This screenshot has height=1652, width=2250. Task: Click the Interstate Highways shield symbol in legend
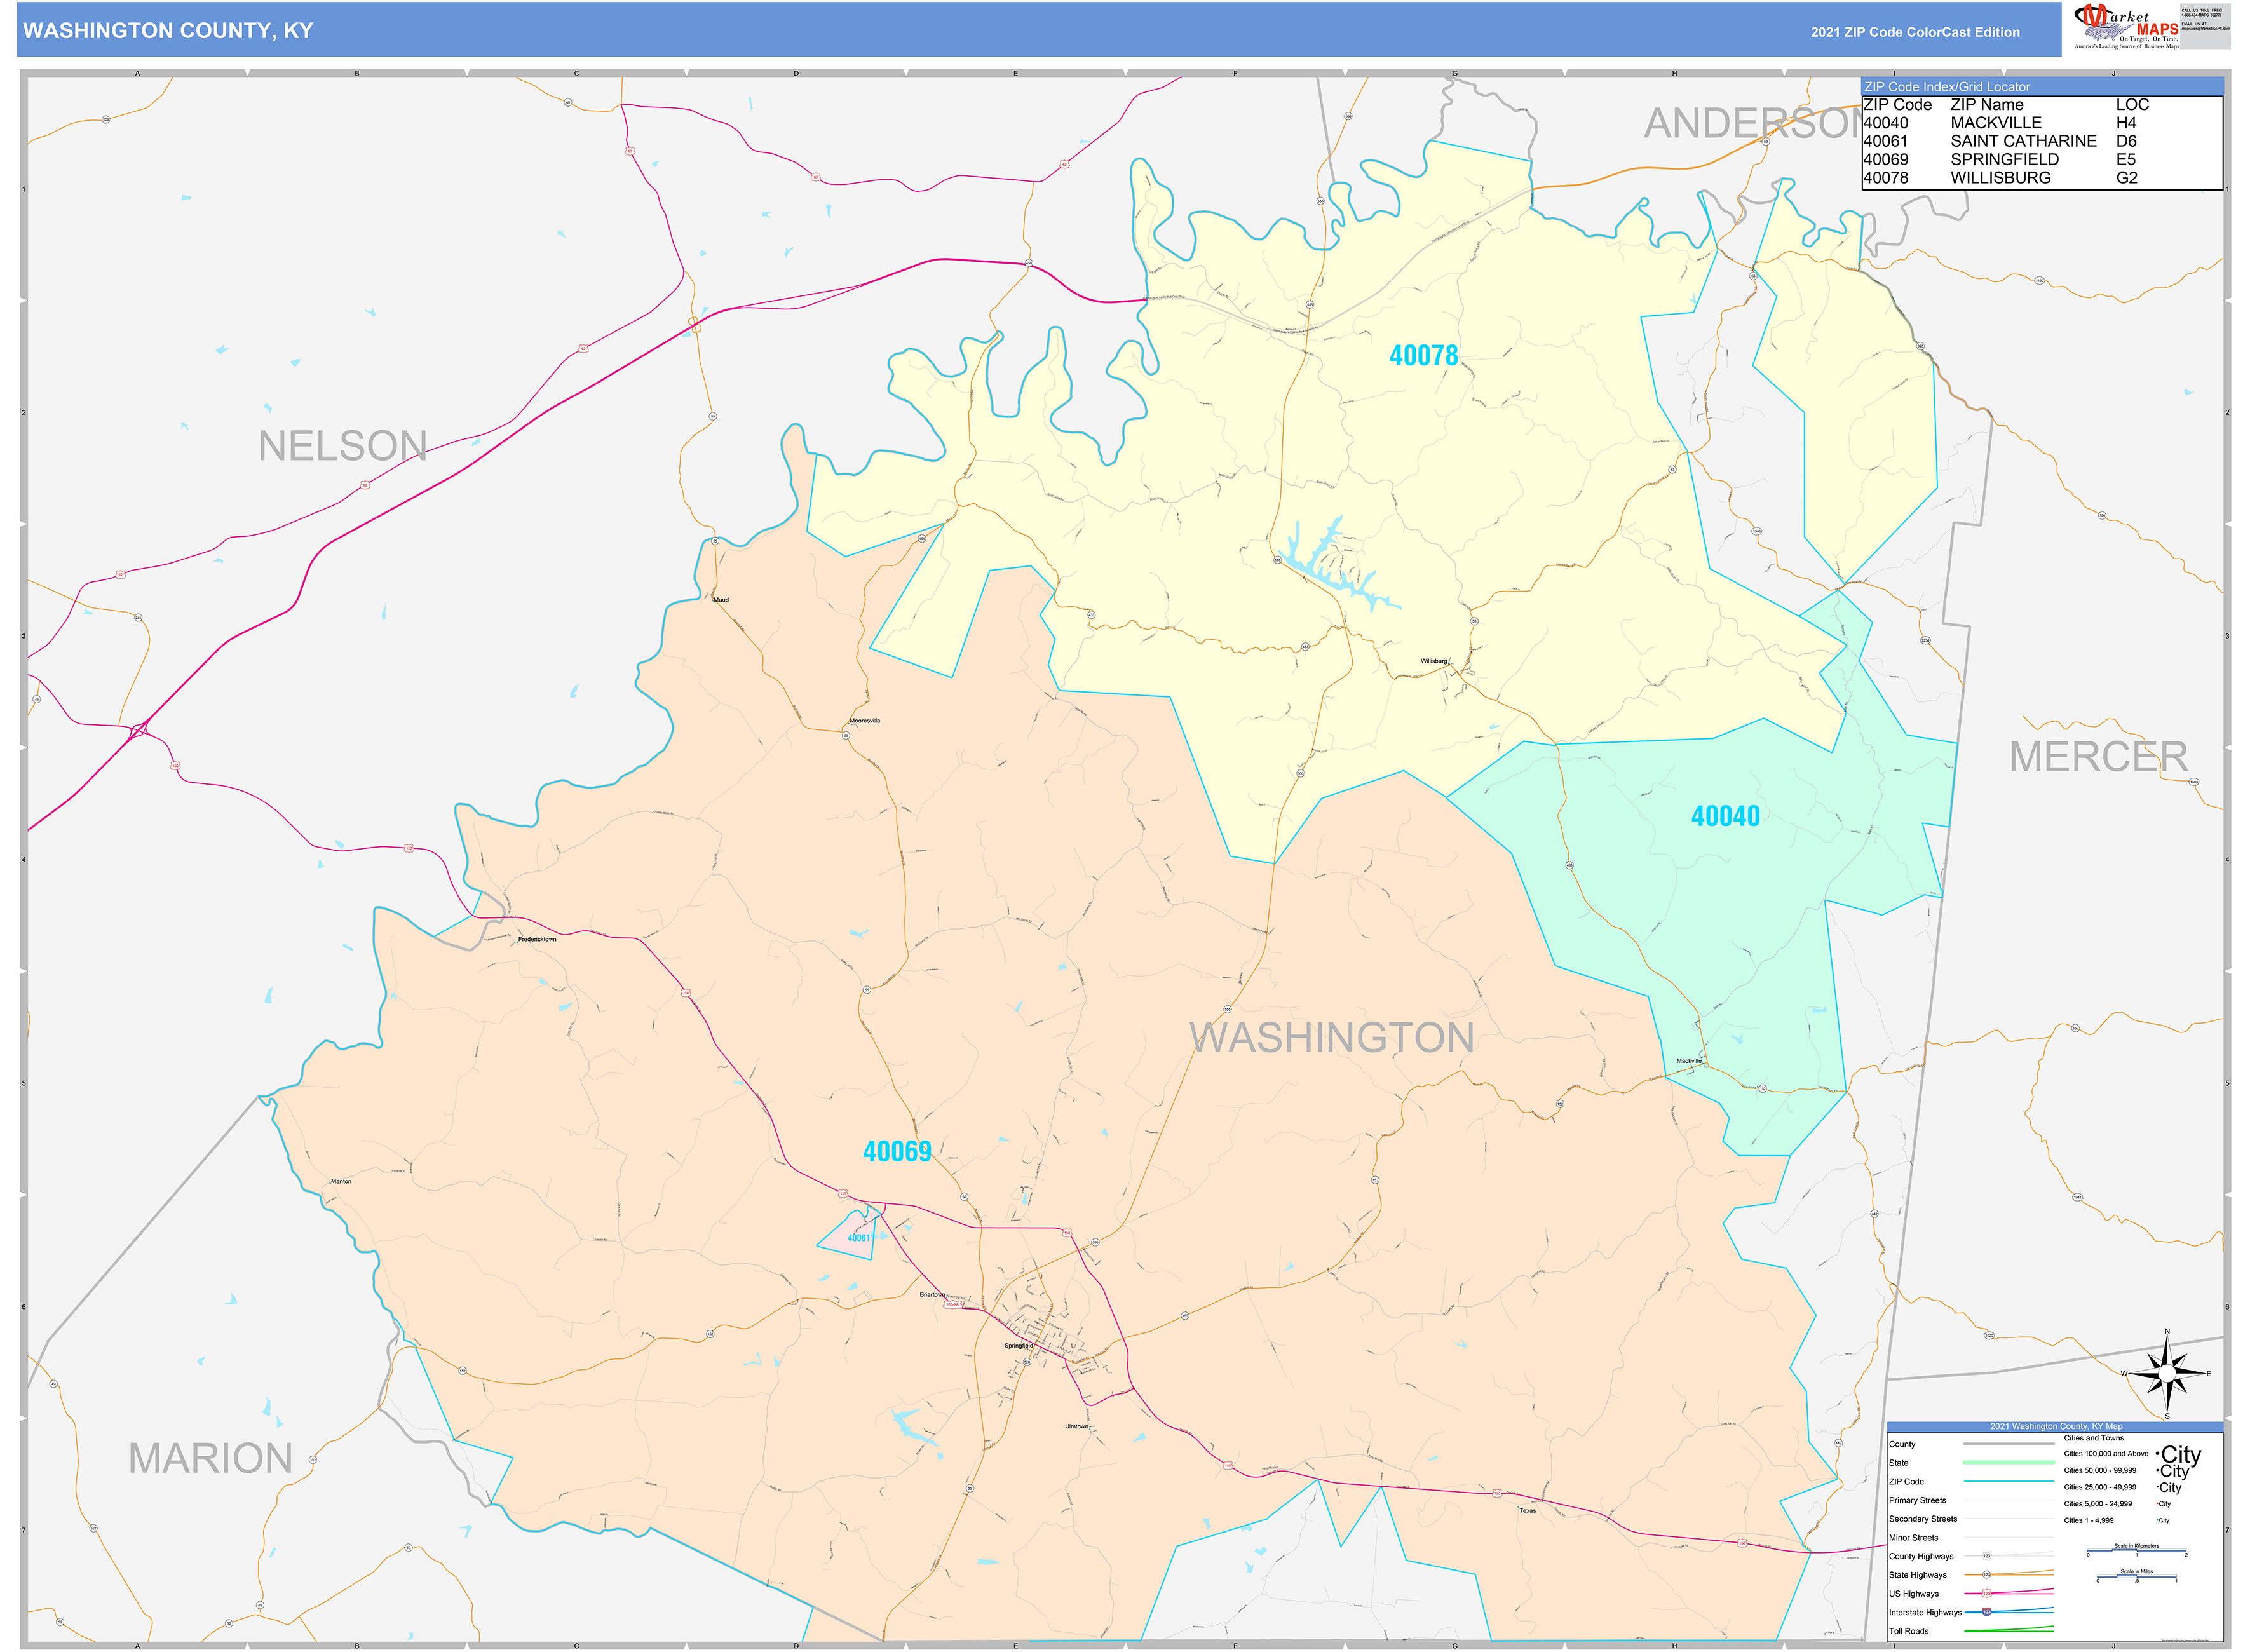[1987, 1612]
